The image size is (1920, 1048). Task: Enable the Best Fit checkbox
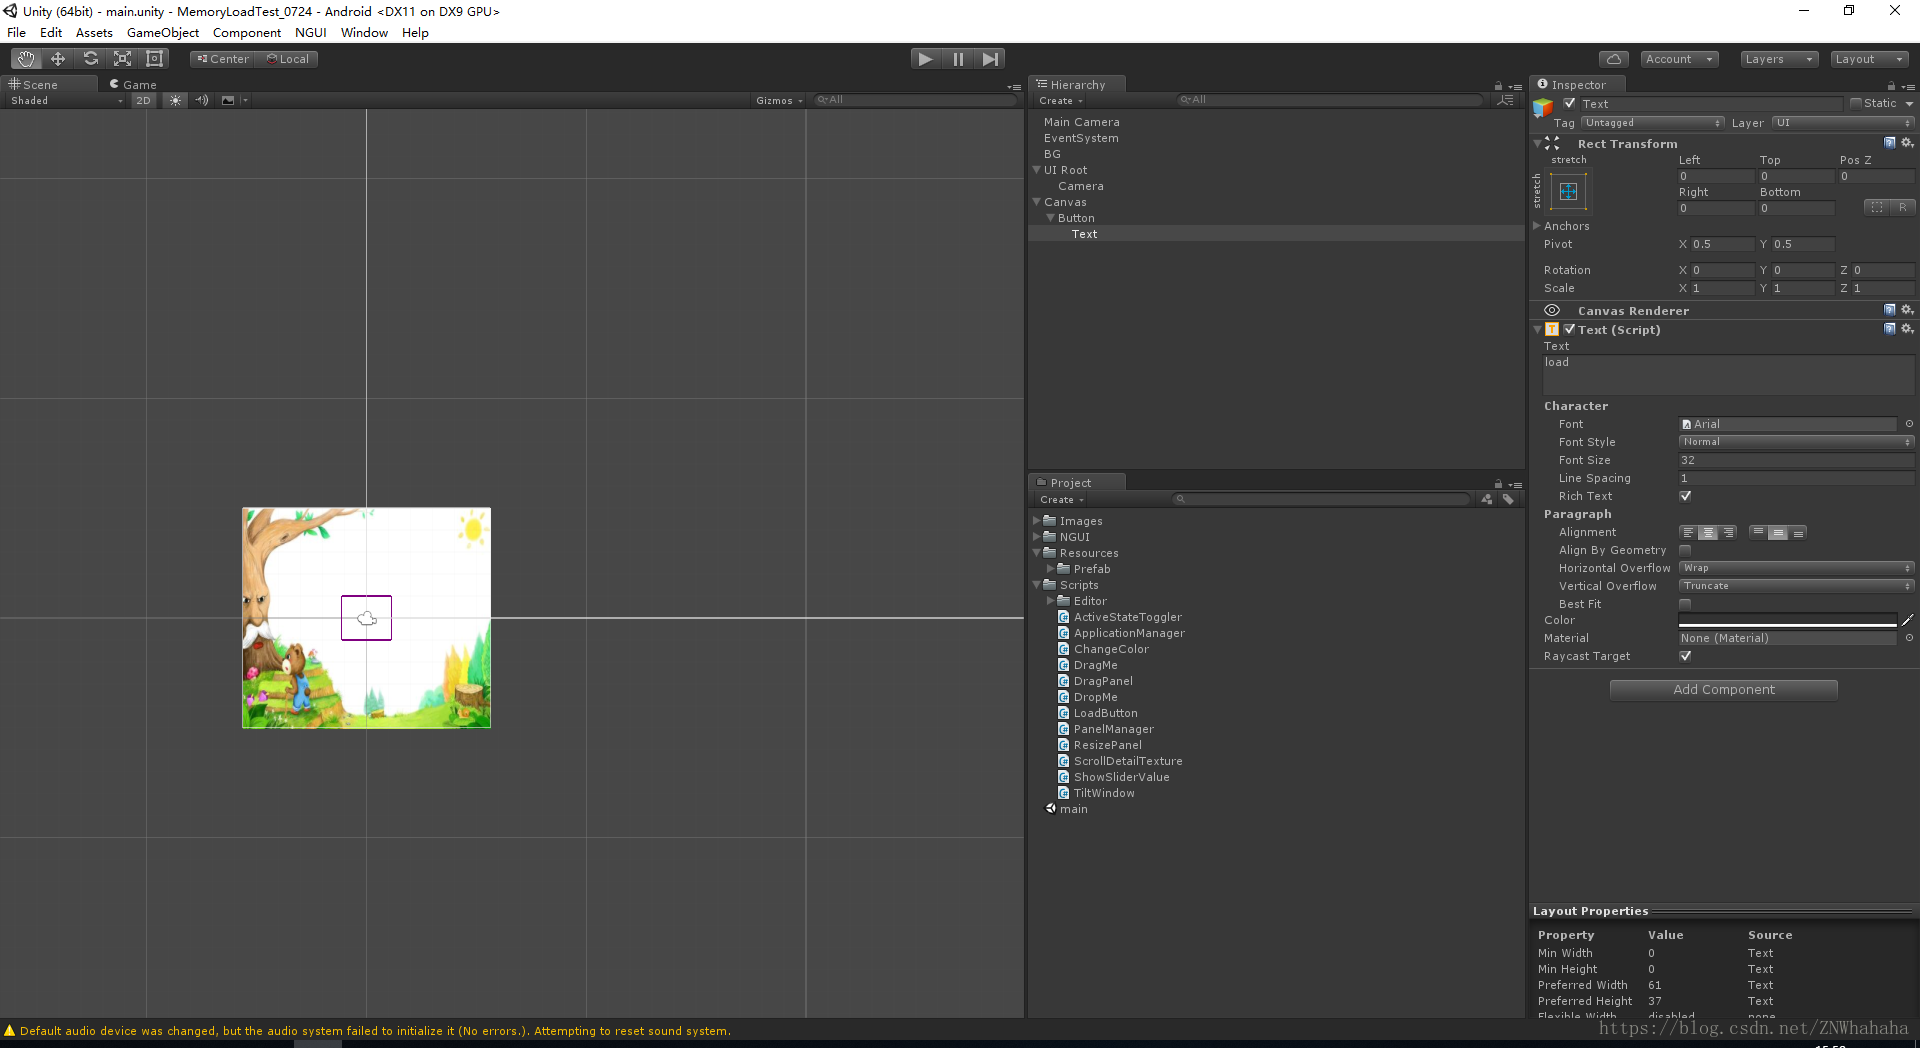pos(1686,604)
